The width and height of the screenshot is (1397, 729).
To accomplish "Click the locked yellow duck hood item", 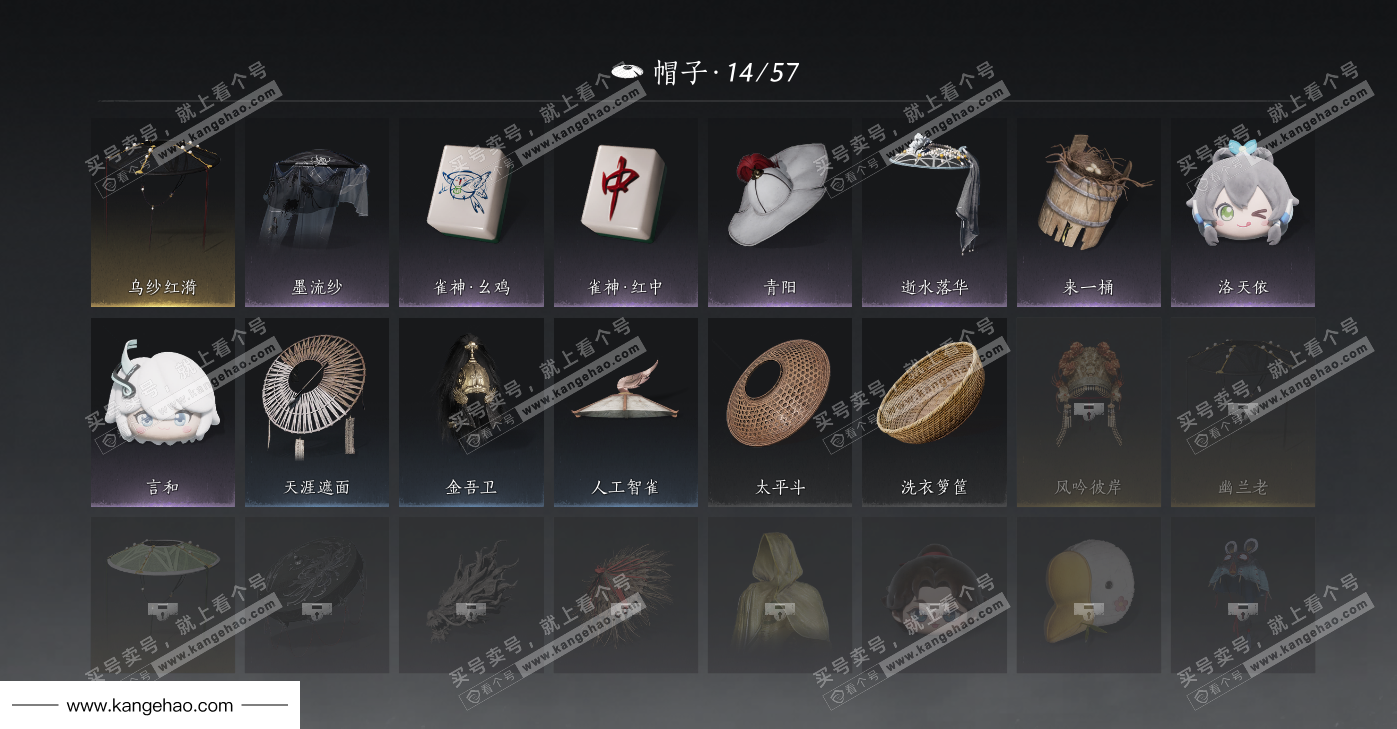I will click(x=1089, y=595).
